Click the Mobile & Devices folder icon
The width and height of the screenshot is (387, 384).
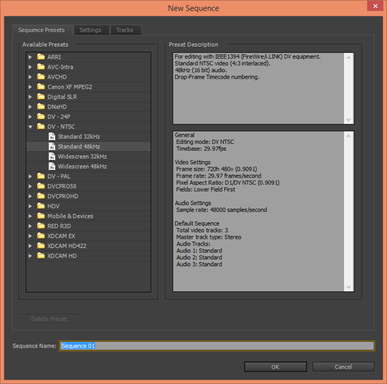coord(41,216)
